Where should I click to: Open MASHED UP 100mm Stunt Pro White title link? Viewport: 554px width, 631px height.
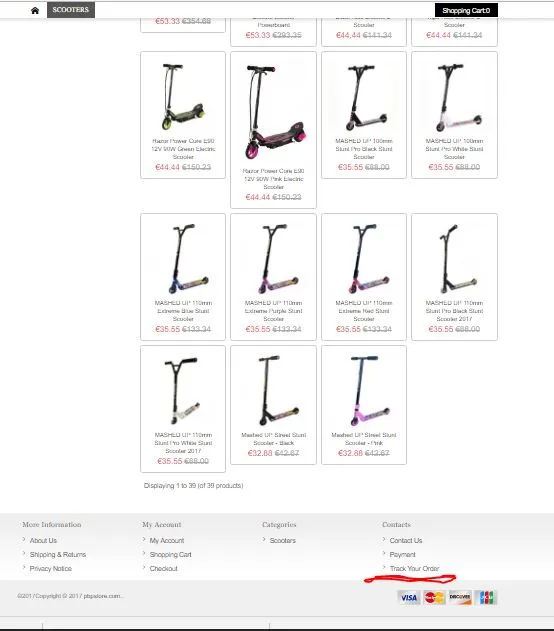pos(454,149)
